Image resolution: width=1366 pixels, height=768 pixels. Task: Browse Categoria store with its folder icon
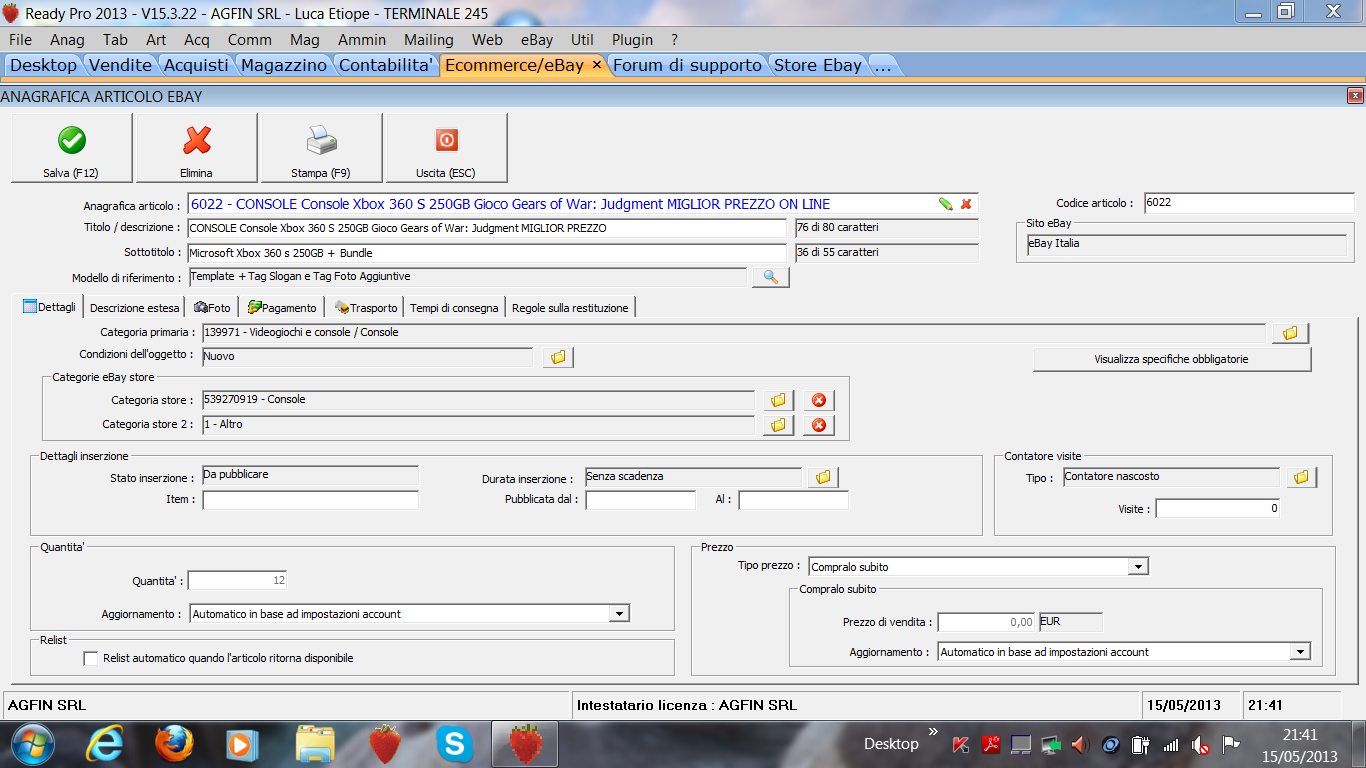click(778, 400)
